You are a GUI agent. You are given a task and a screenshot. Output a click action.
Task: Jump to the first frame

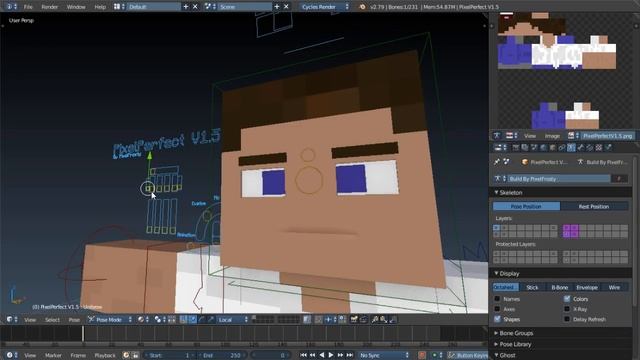tap(303, 355)
